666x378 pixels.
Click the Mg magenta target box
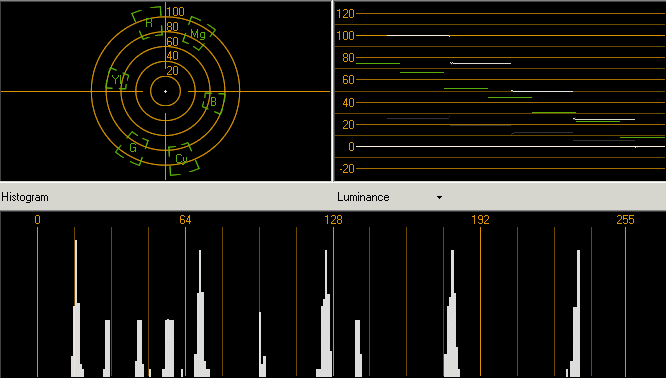click(199, 33)
